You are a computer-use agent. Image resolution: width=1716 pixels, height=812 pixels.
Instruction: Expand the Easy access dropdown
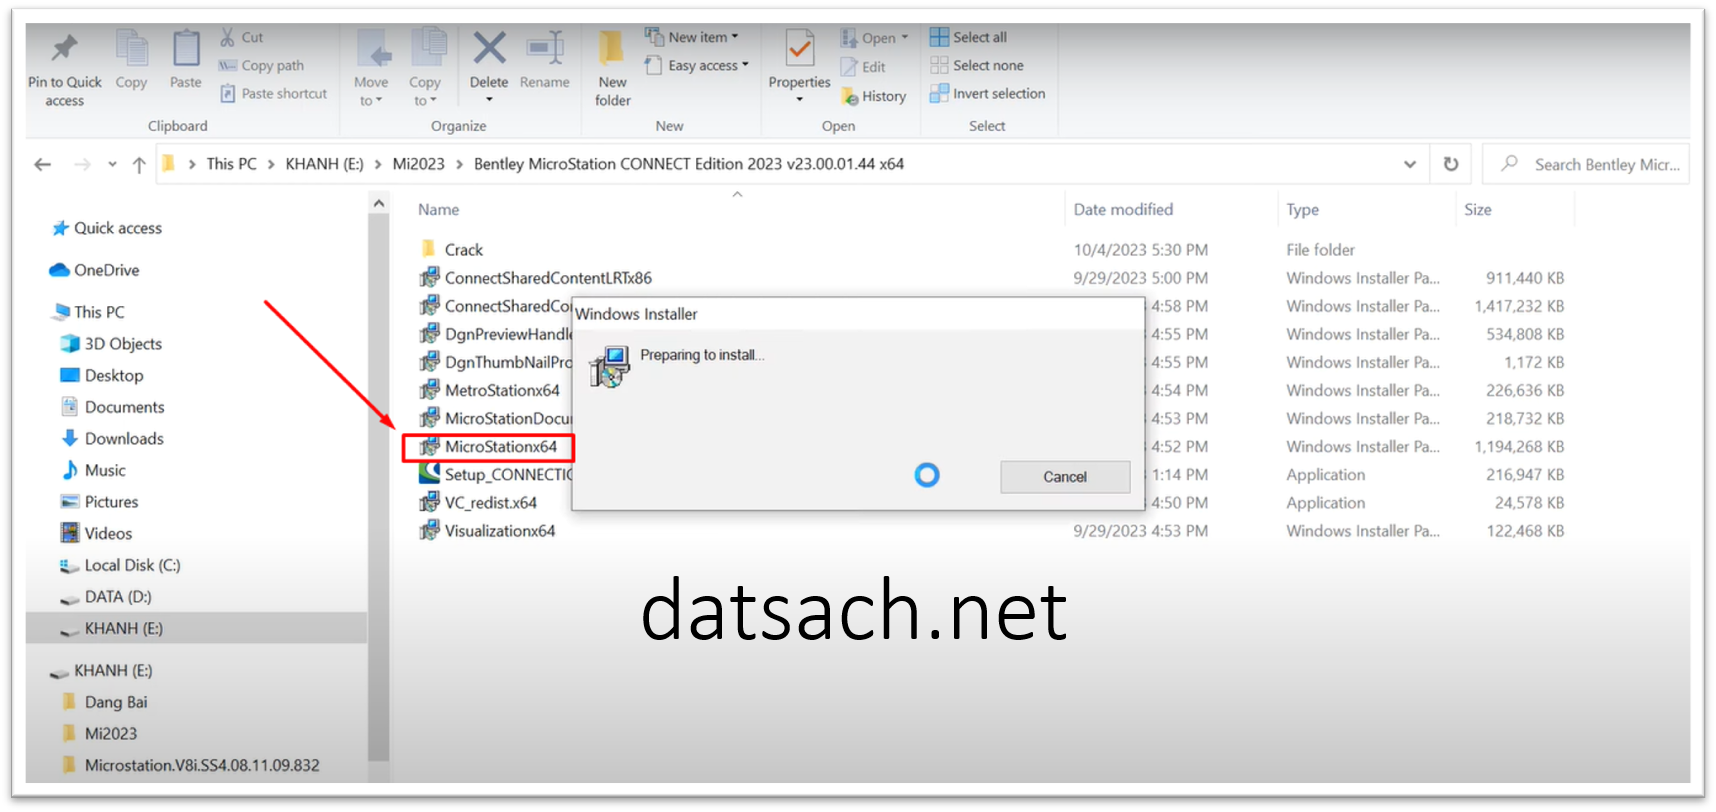[x=697, y=65]
